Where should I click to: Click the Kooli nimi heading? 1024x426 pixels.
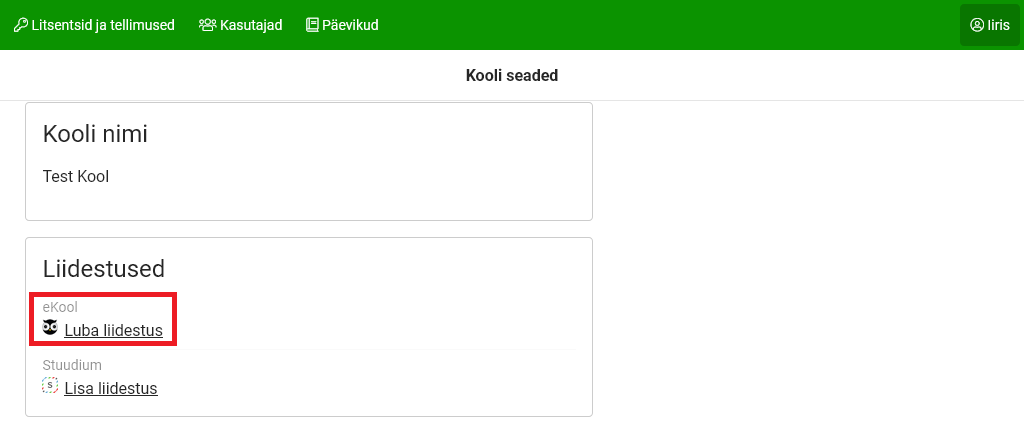pos(95,134)
